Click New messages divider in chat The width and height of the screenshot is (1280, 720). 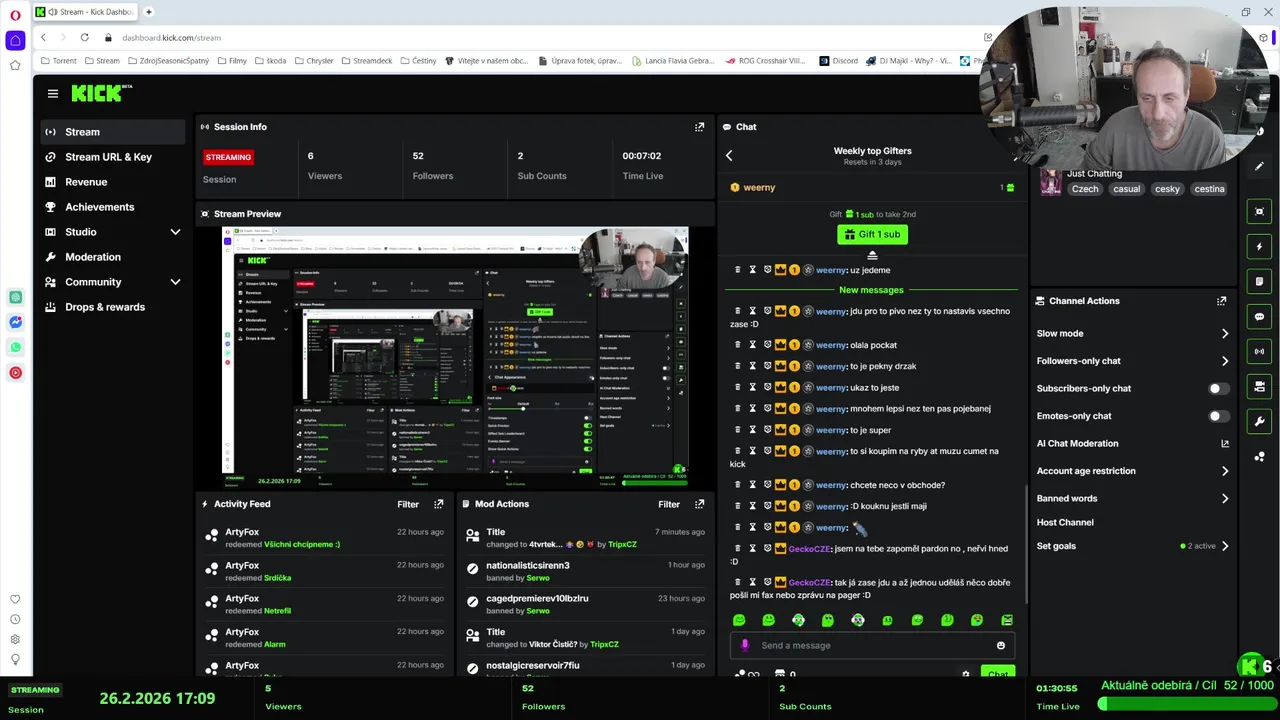[871, 290]
